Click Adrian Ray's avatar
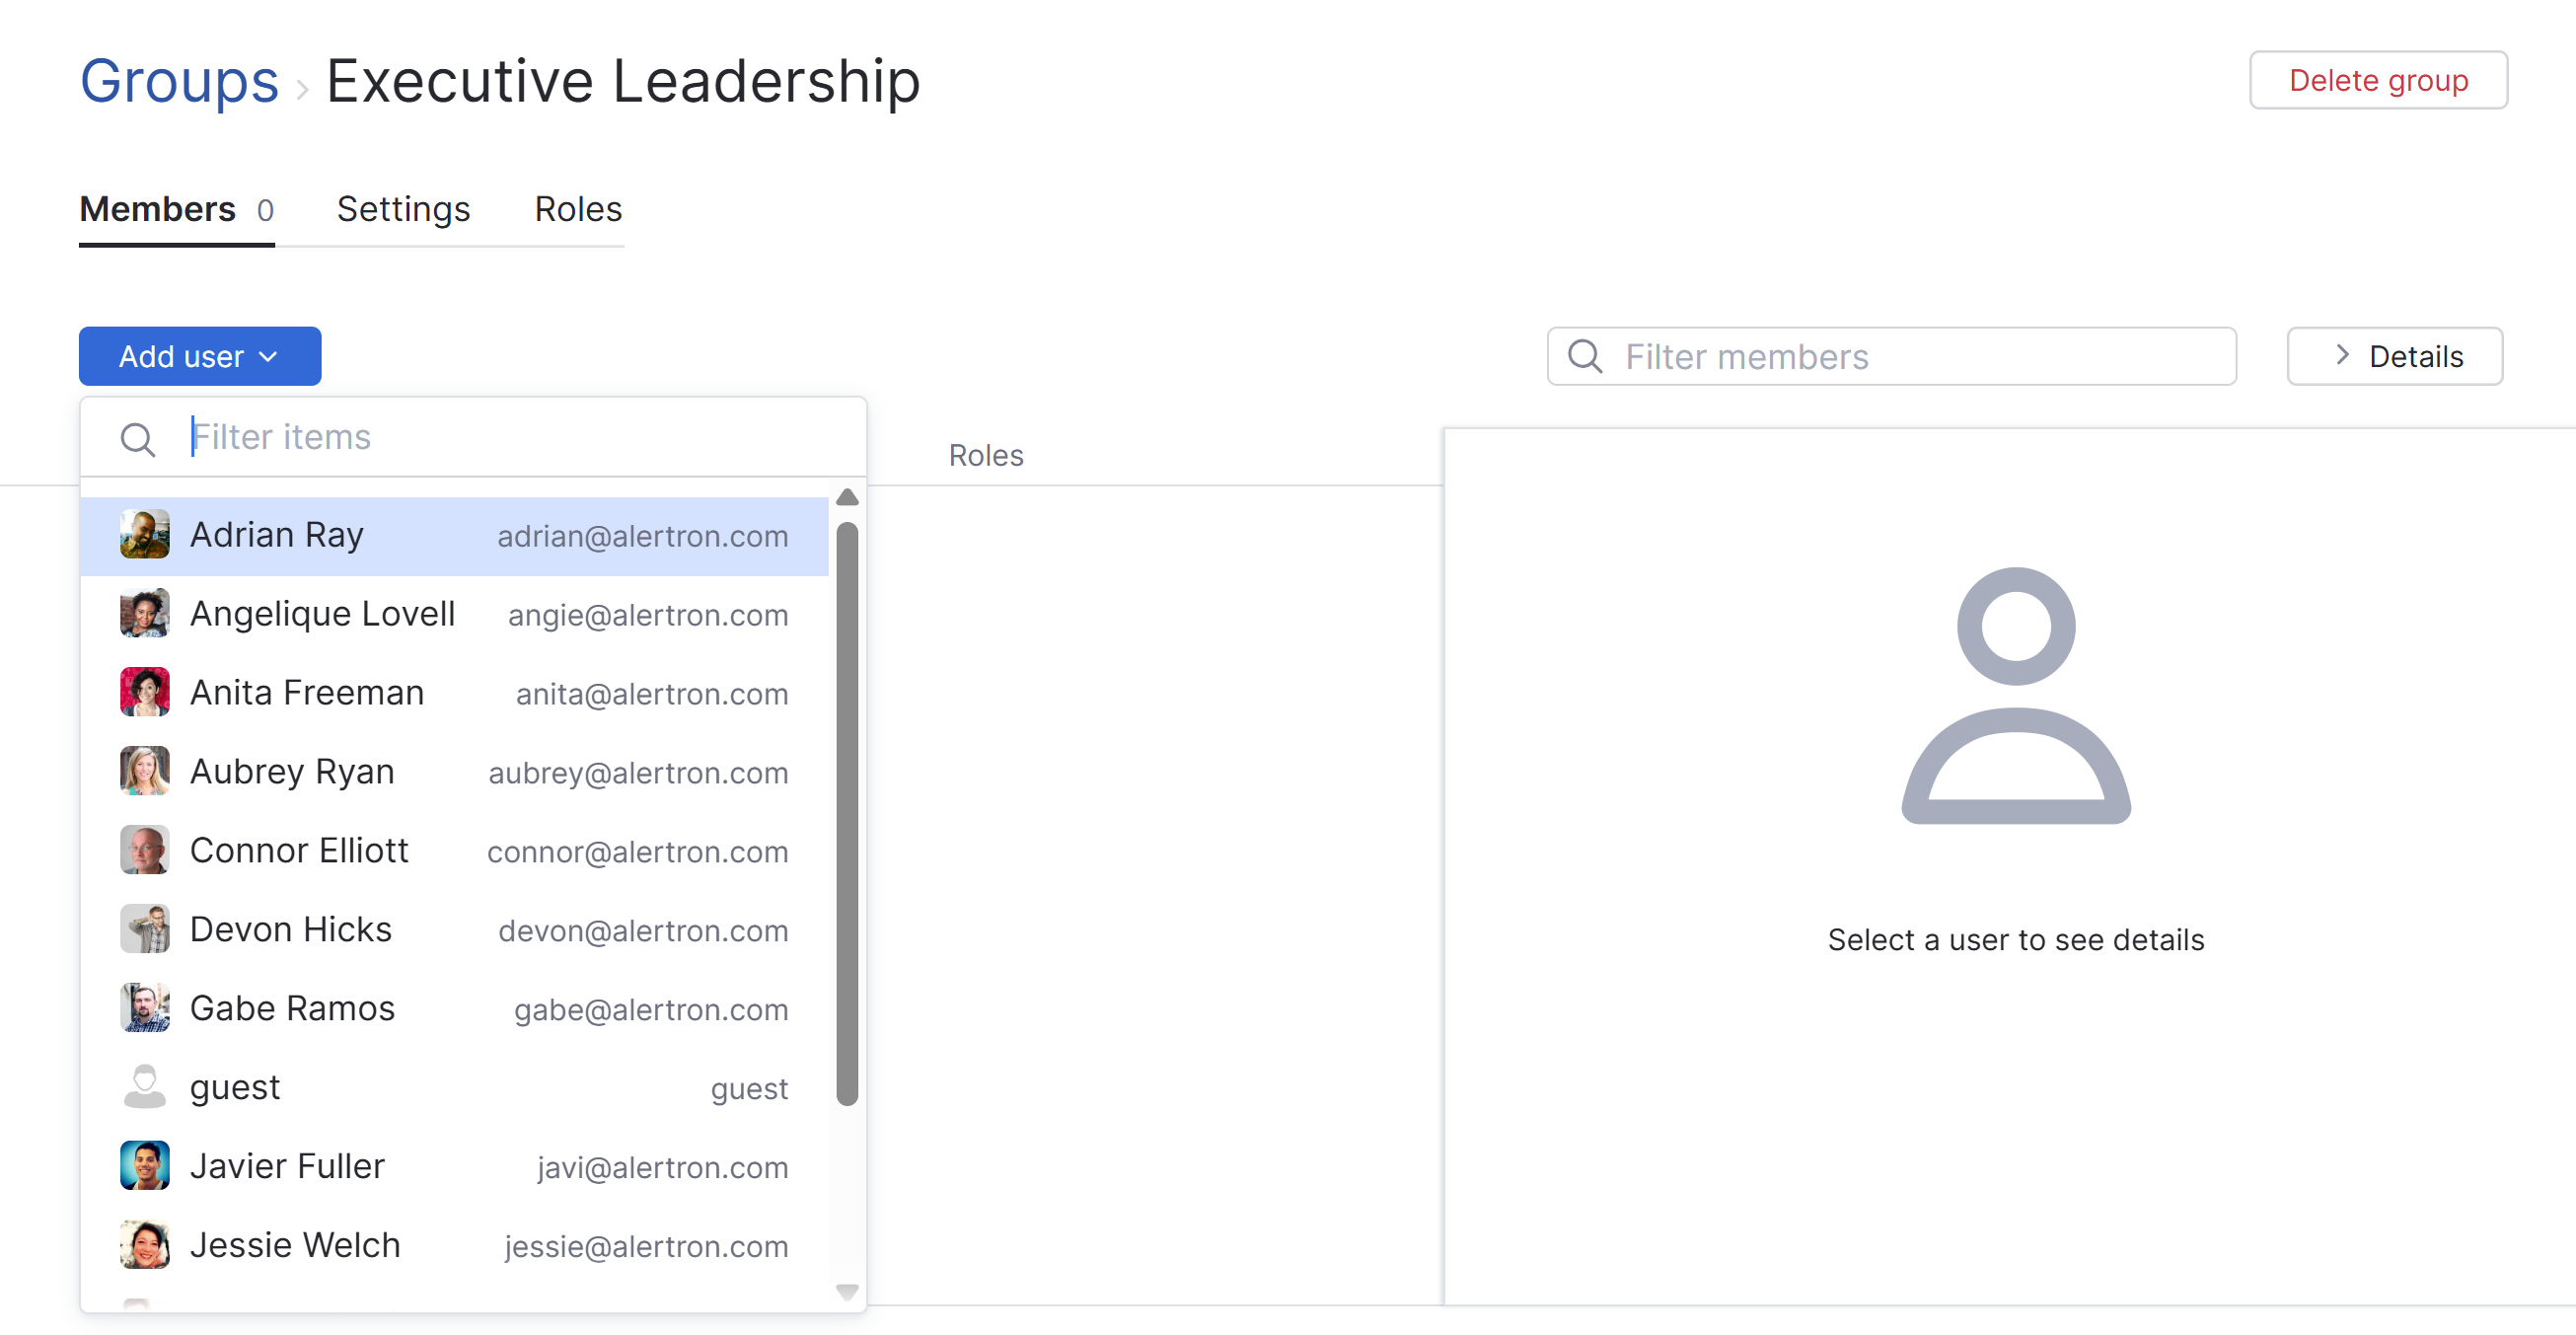Image resolution: width=2576 pixels, height=1335 pixels. point(145,534)
